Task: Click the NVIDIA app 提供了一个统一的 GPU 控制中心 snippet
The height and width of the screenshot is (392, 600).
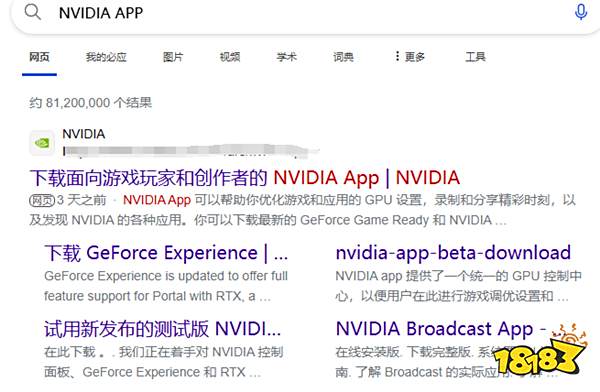Action: point(458,286)
